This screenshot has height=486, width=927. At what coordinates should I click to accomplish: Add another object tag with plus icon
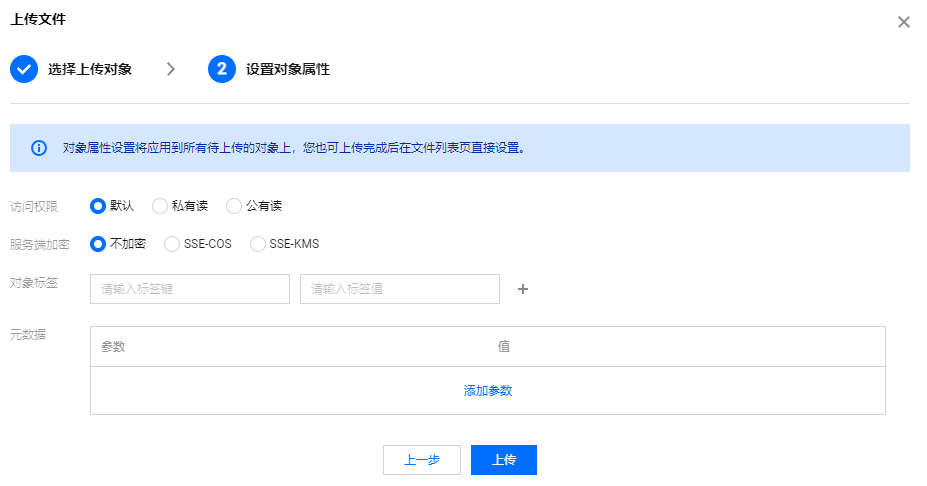click(523, 289)
